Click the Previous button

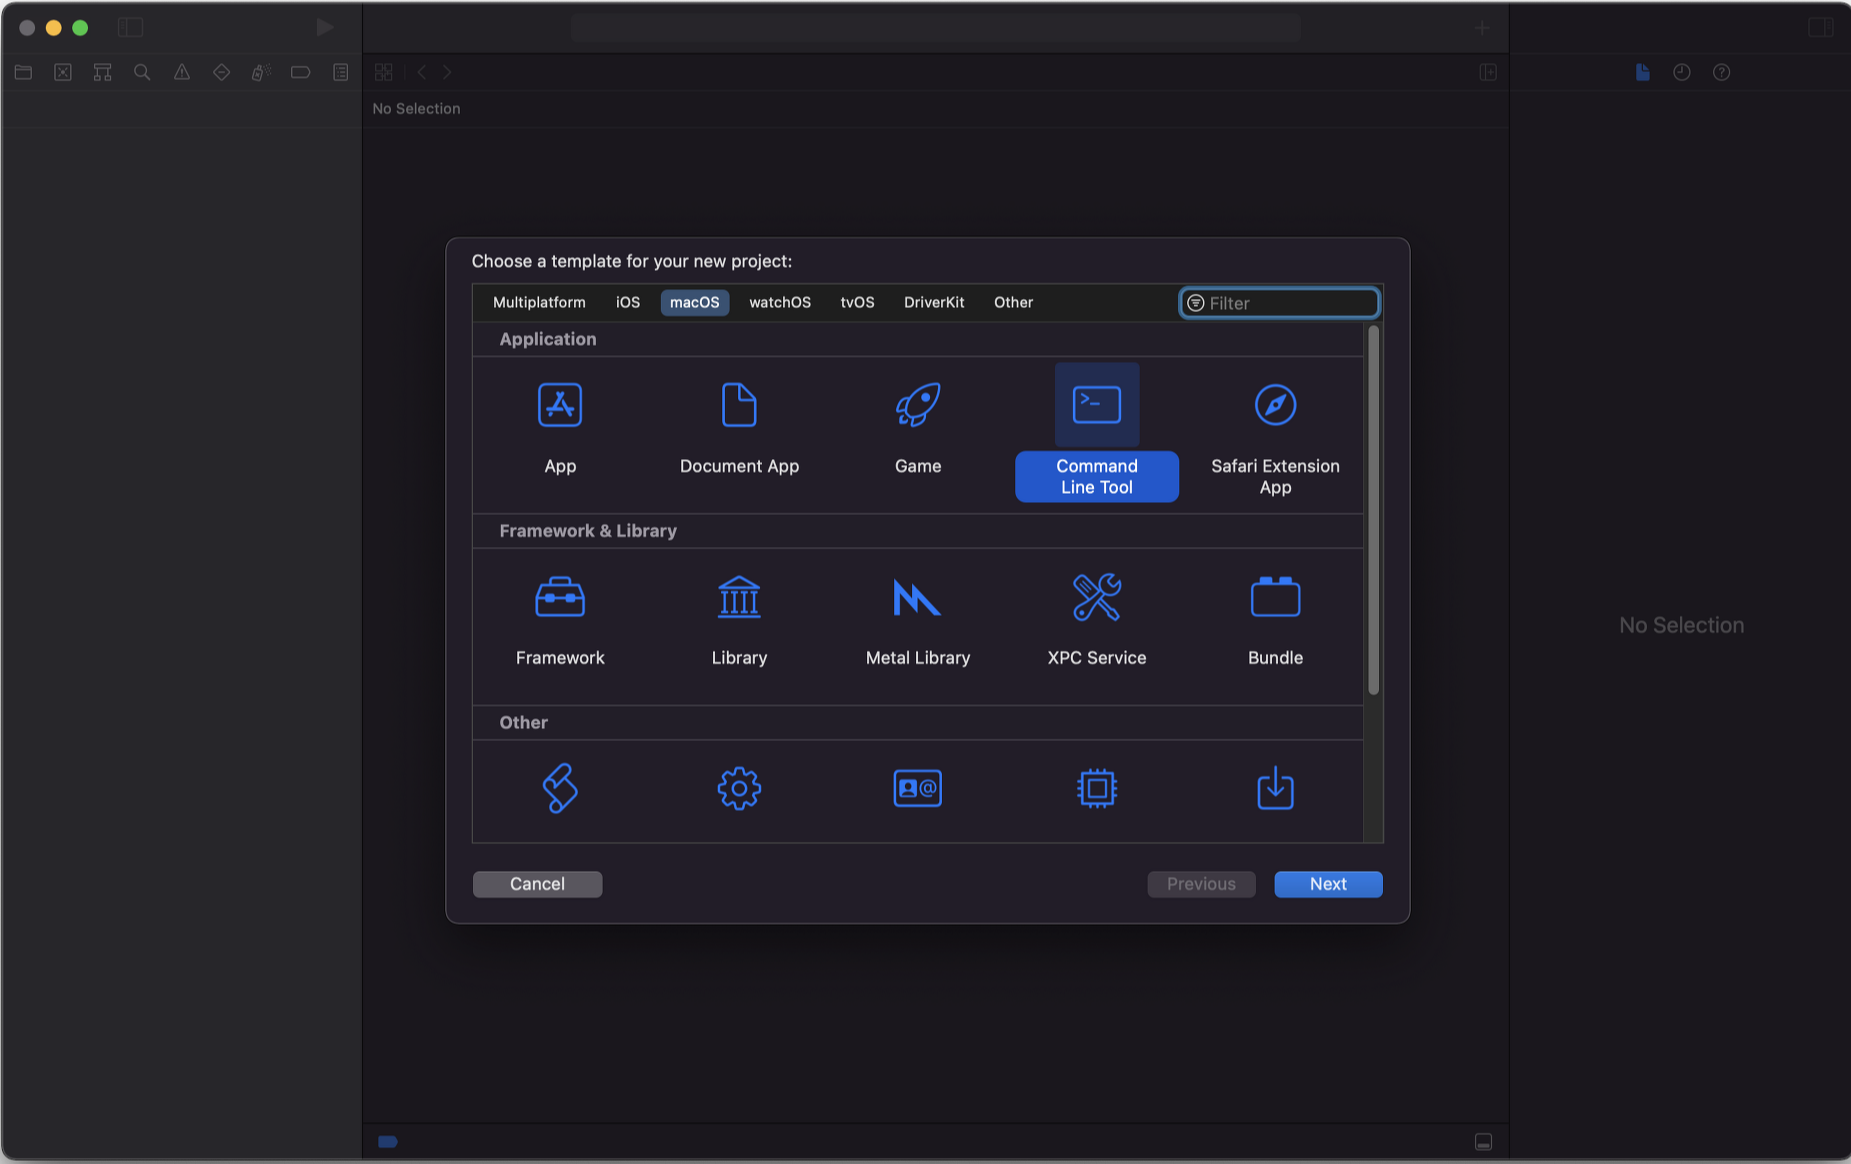point(1201,884)
